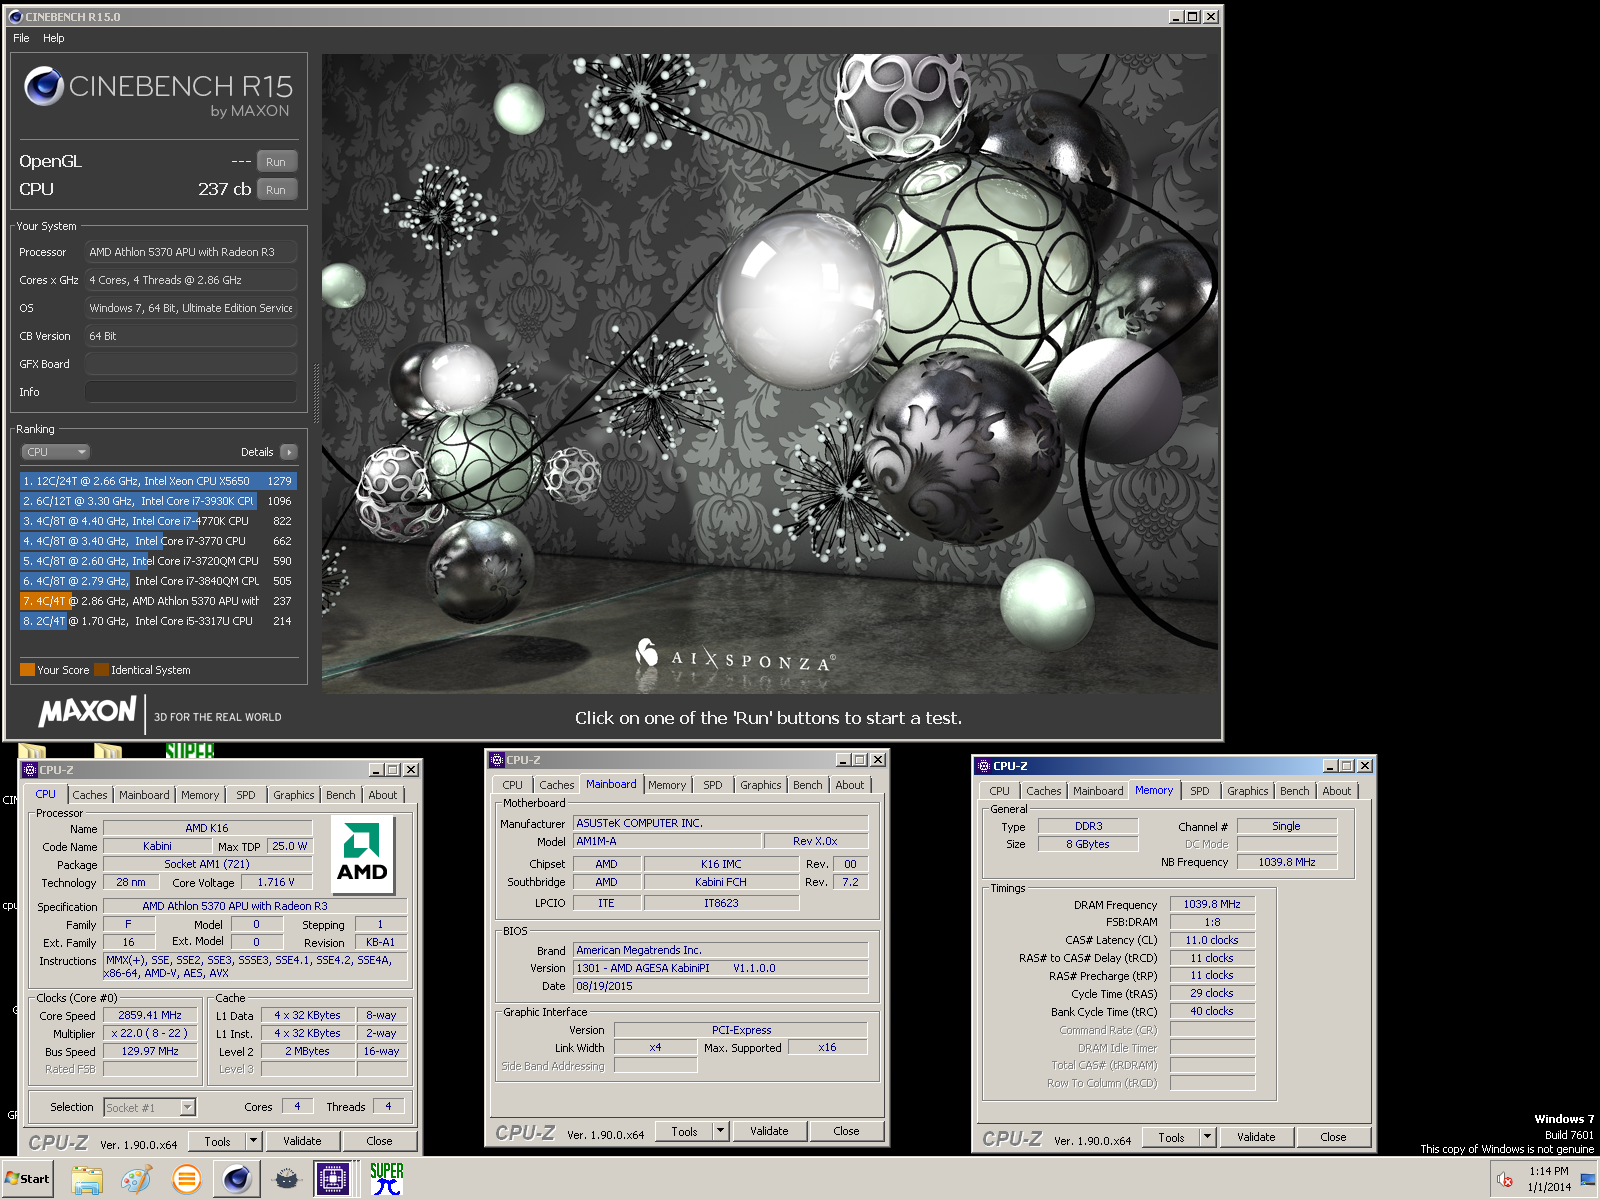Click the Cinebench title bar icon
The image size is (1600, 1200).
(x=15, y=17)
